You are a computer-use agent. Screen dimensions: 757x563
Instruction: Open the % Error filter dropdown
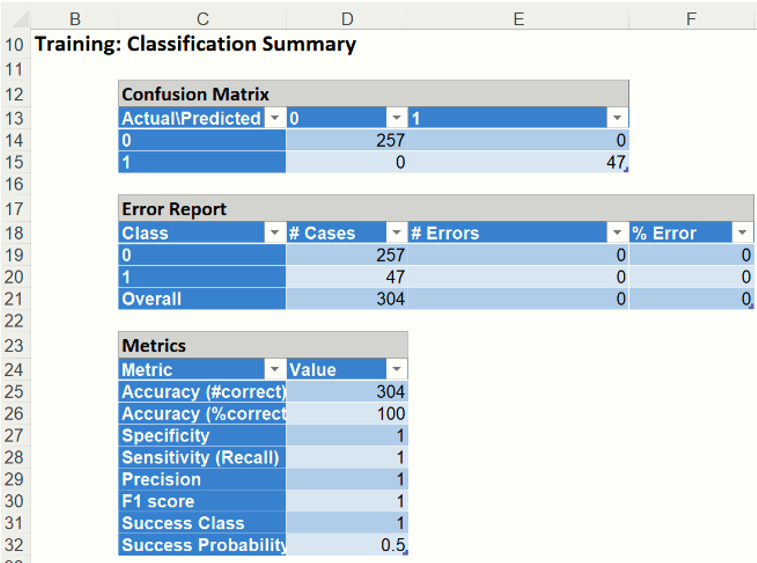click(742, 233)
